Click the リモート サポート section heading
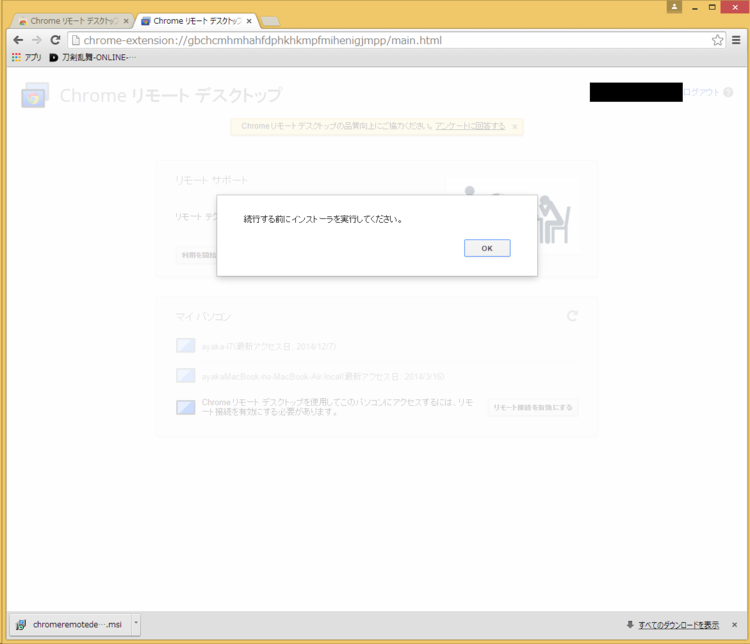The height and width of the screenshot is (644, 750). tap(211, 180)
